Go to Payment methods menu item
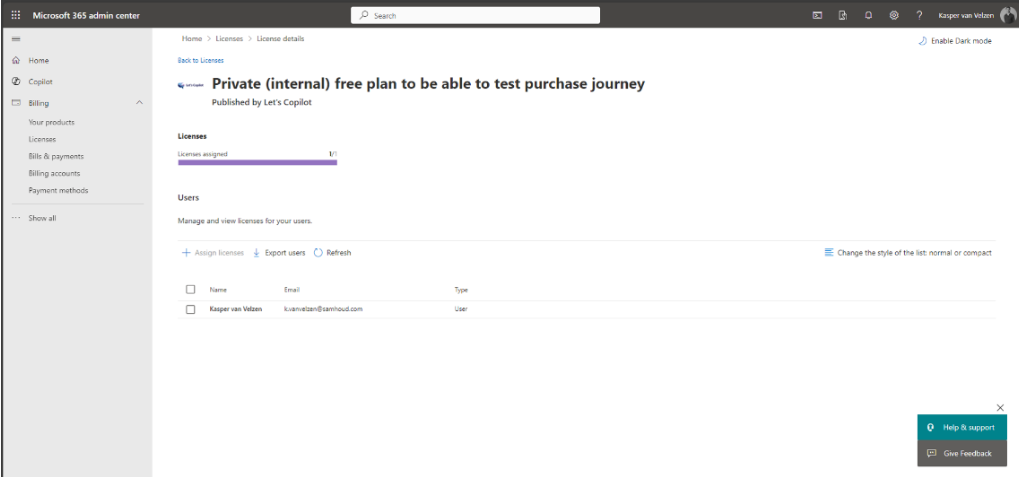 click(x=58, y=190)
